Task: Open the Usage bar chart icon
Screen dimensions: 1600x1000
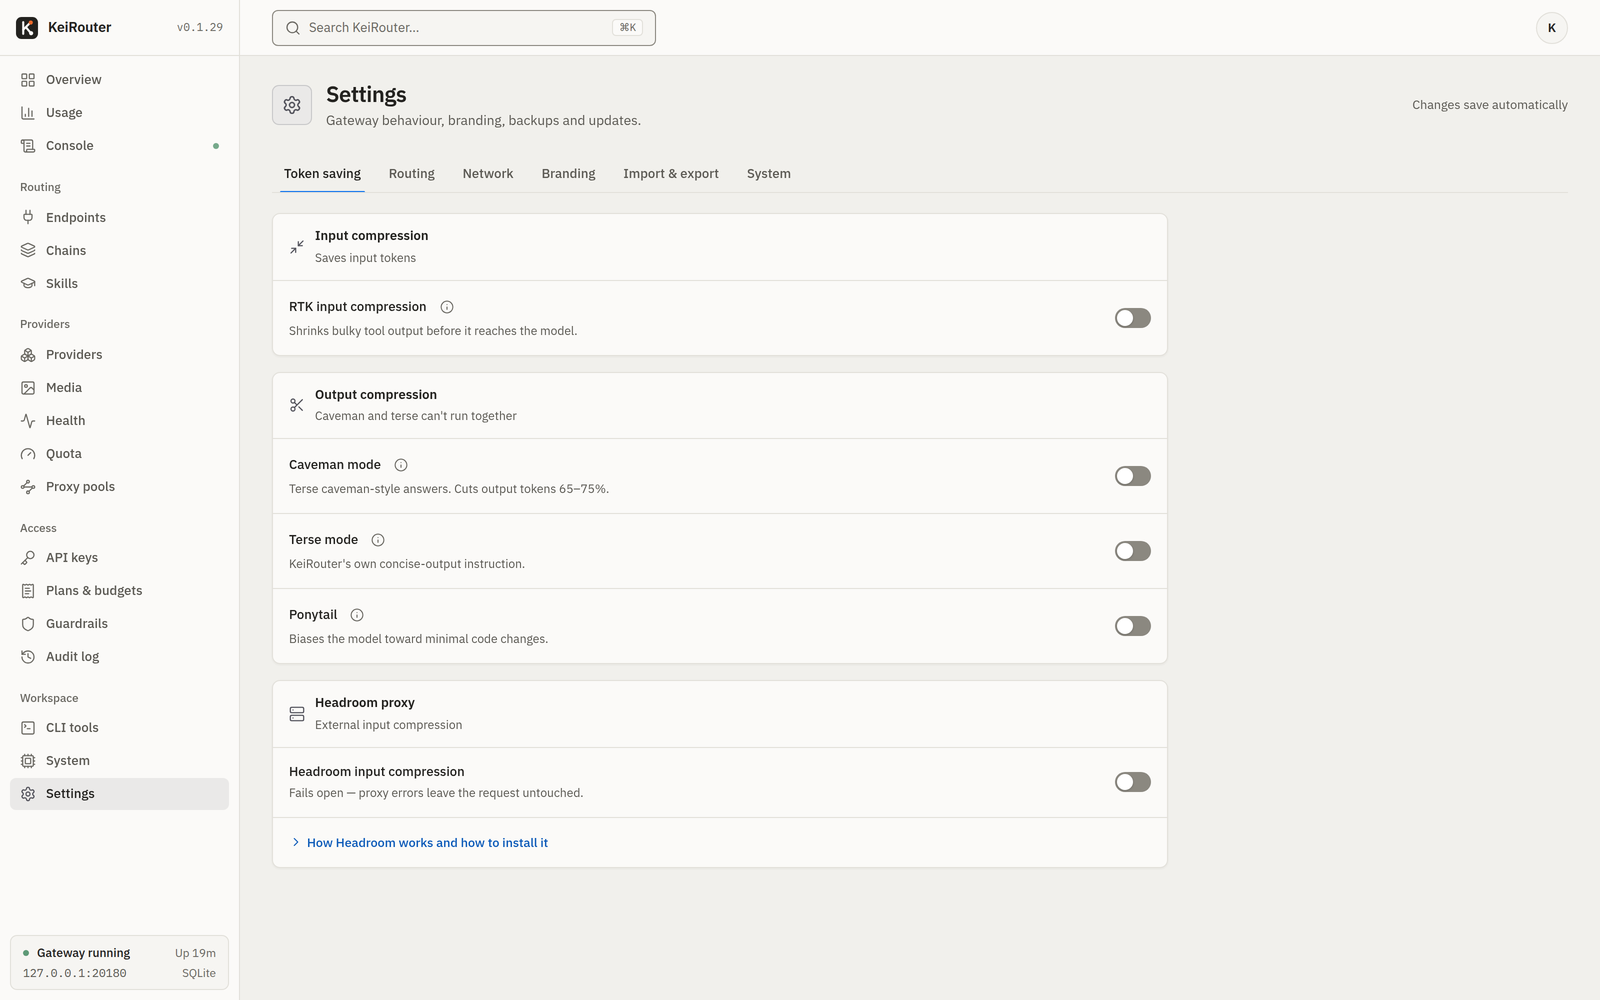Action: tap(28, 113)
